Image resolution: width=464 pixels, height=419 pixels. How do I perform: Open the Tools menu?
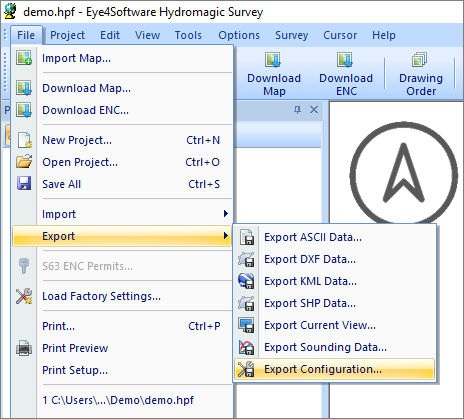coord(188,35)
